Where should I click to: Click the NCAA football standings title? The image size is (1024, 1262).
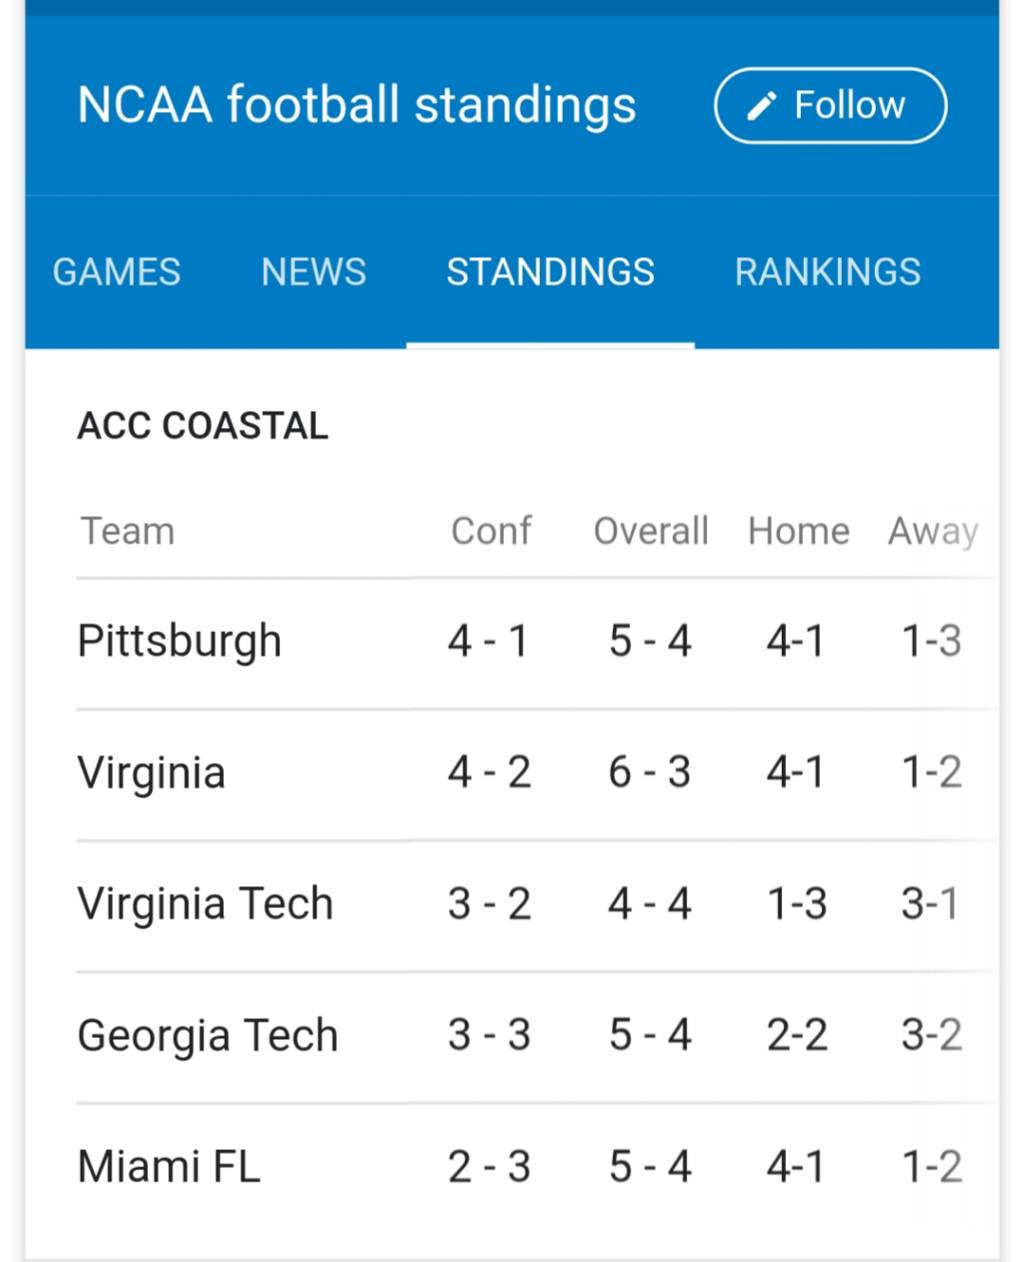pos(356,106)
